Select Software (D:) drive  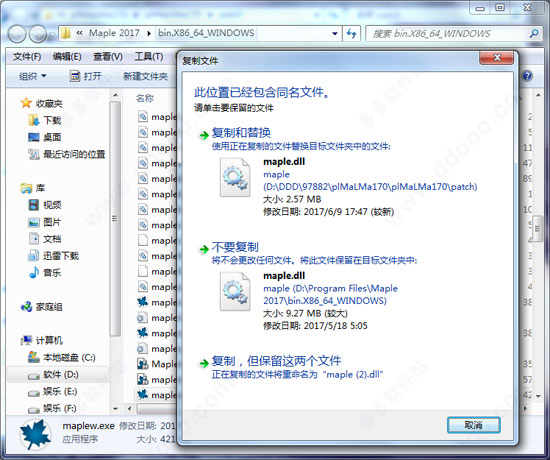click(53, 375)
